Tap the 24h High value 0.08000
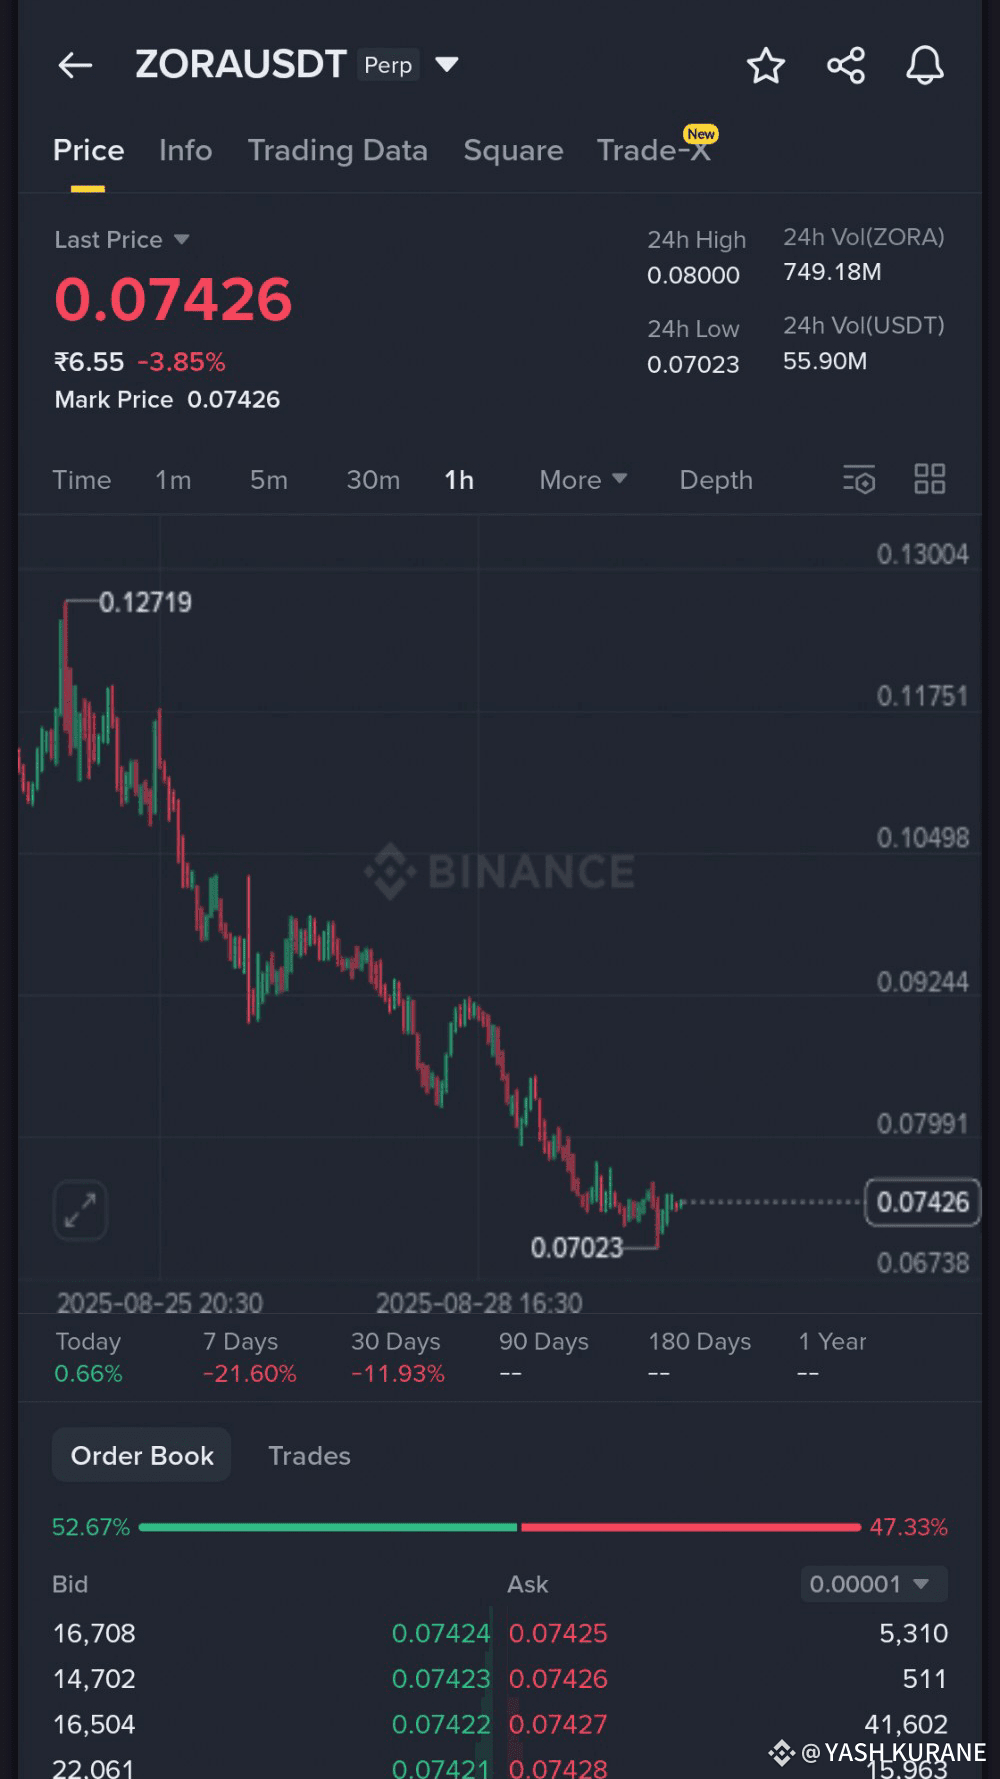1000x1779 pixels. click(x=693, y=275)
